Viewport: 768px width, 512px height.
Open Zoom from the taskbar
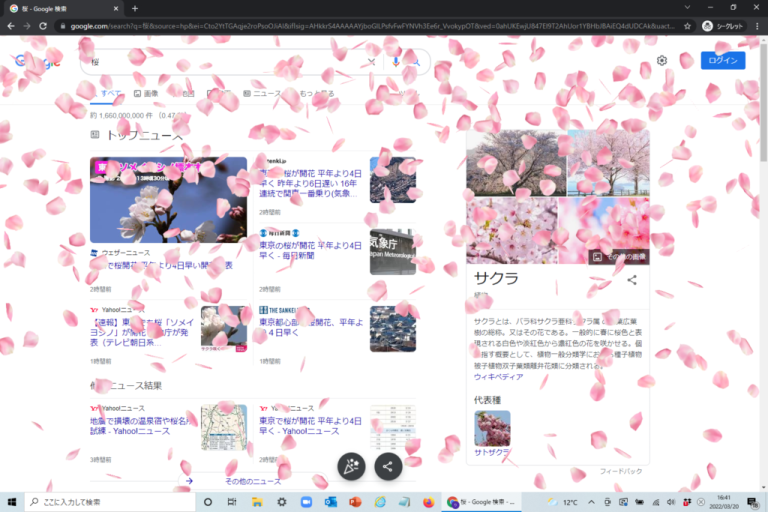tap(306, 501)
